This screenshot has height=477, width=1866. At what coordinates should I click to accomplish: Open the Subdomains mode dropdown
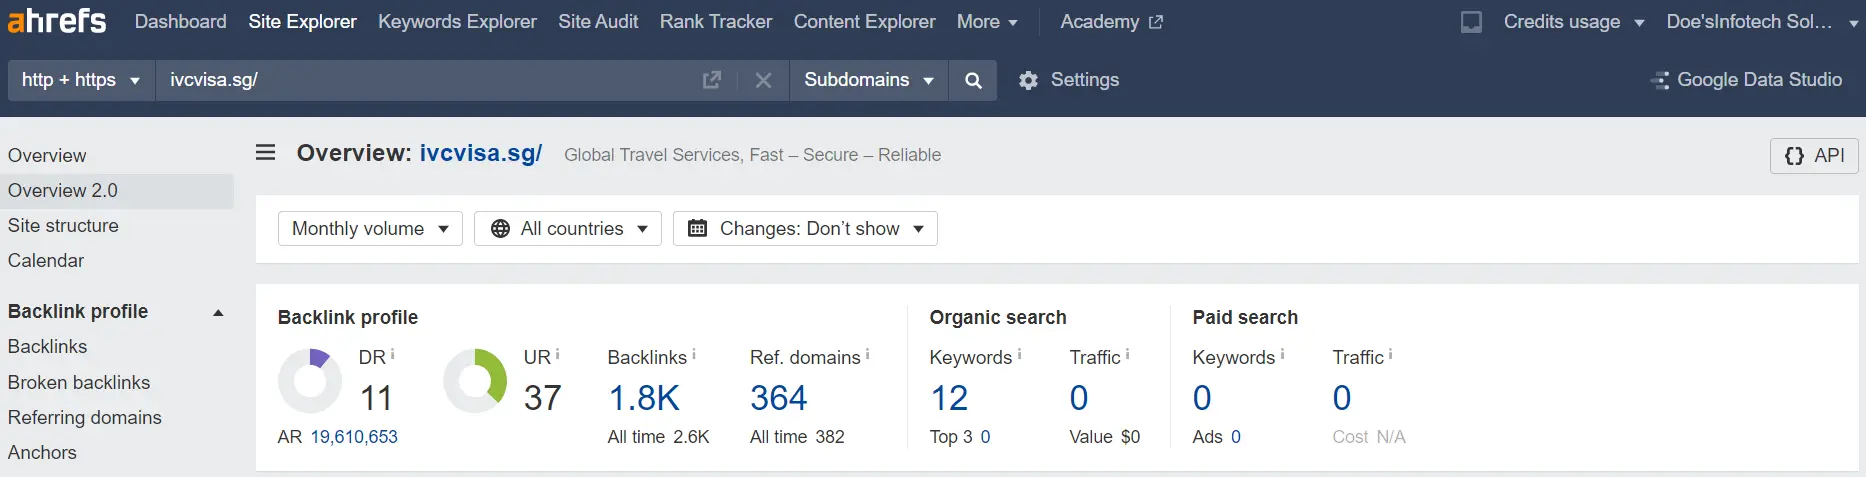869,80
